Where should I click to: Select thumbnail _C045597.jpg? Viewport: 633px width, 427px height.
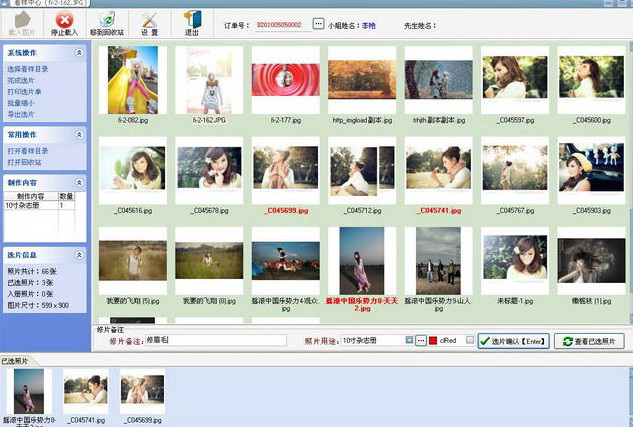click(515, 80)
